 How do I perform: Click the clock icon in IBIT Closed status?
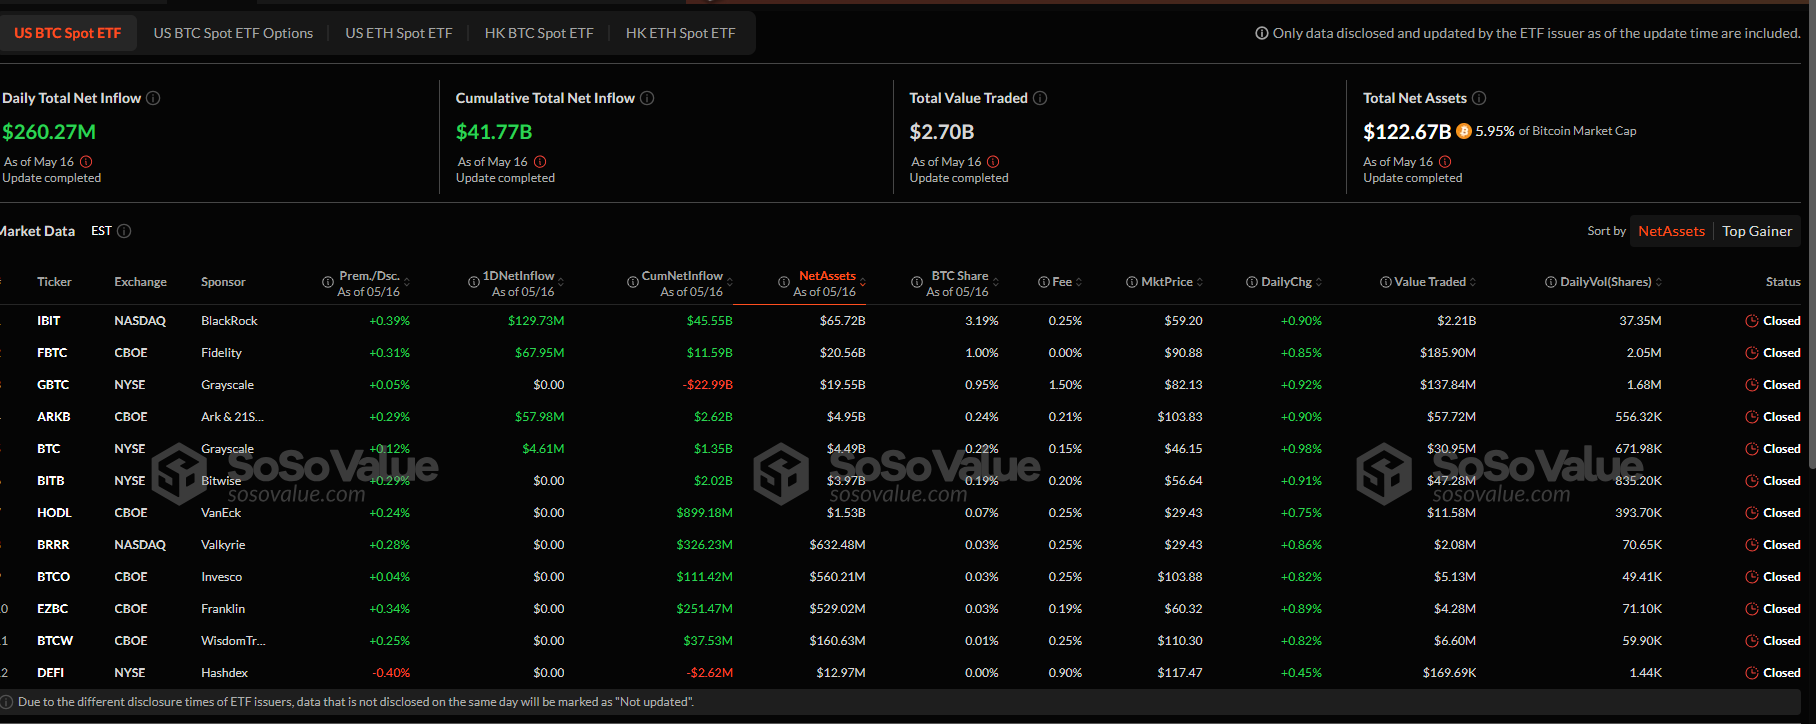[1752, 321]
